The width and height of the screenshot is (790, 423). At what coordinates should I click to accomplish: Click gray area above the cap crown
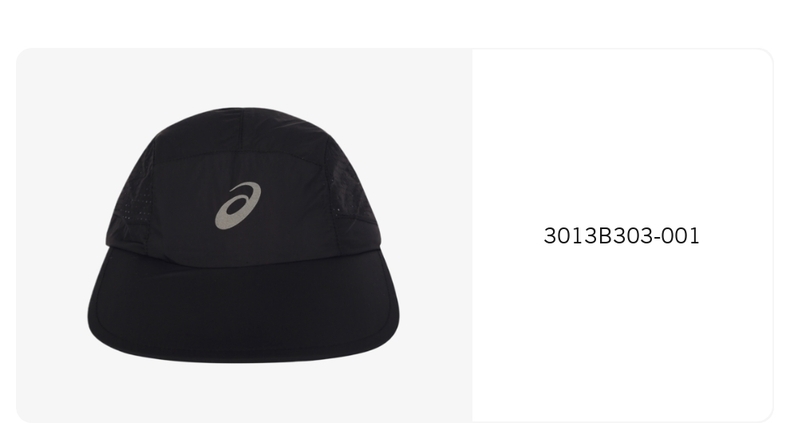click(243, 77)
